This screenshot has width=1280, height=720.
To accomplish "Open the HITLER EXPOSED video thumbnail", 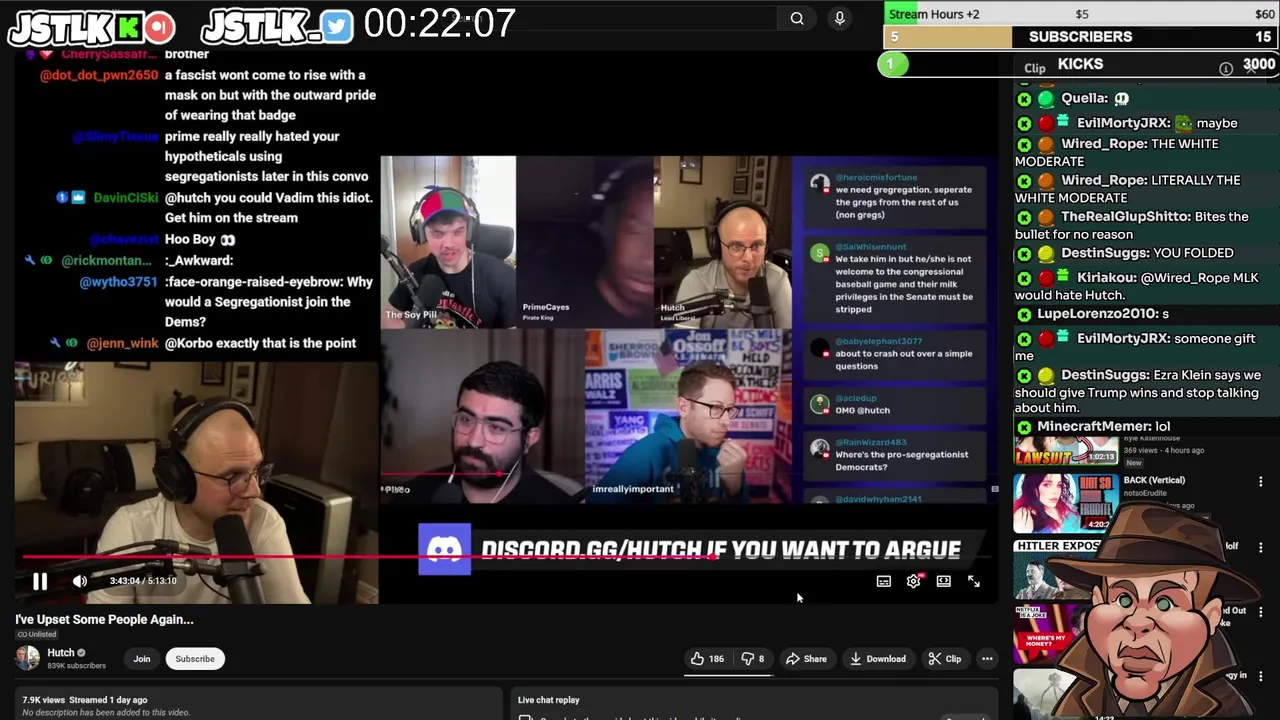I will pos(1066,568).
